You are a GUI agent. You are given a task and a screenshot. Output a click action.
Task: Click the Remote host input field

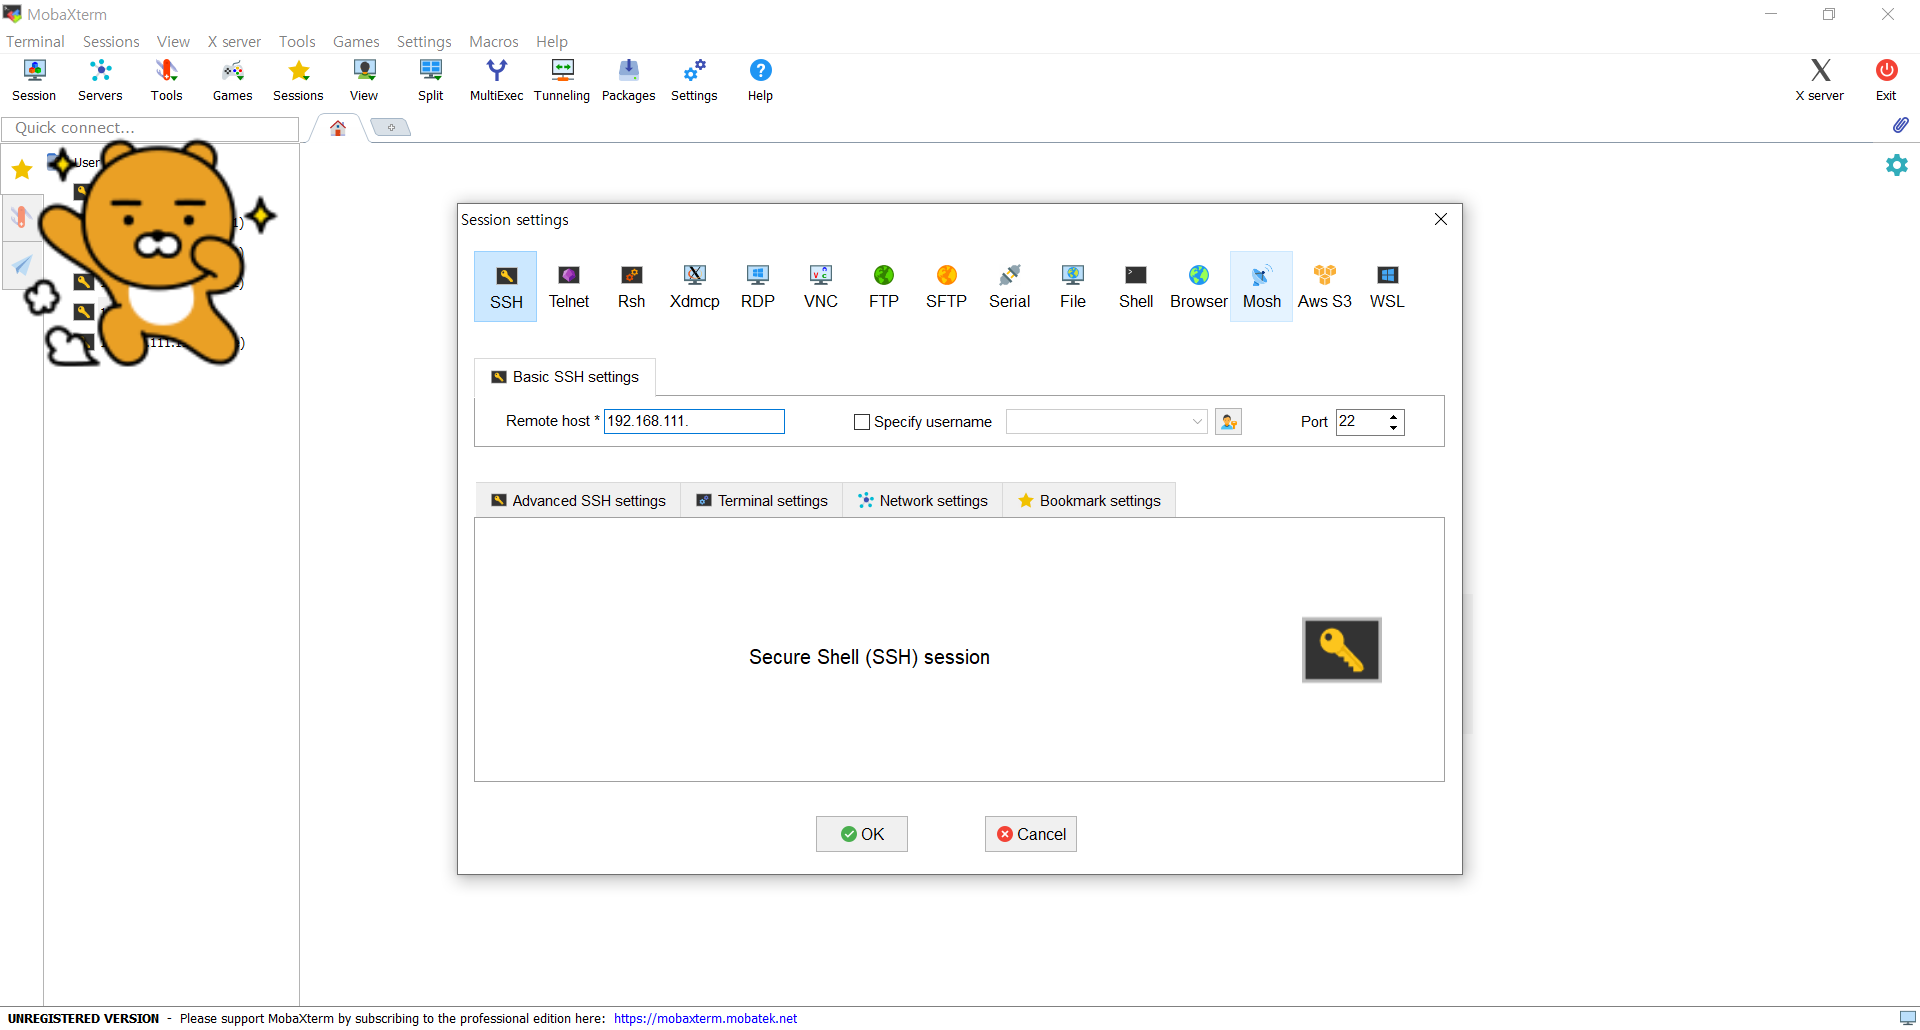[x=694, y=421]
